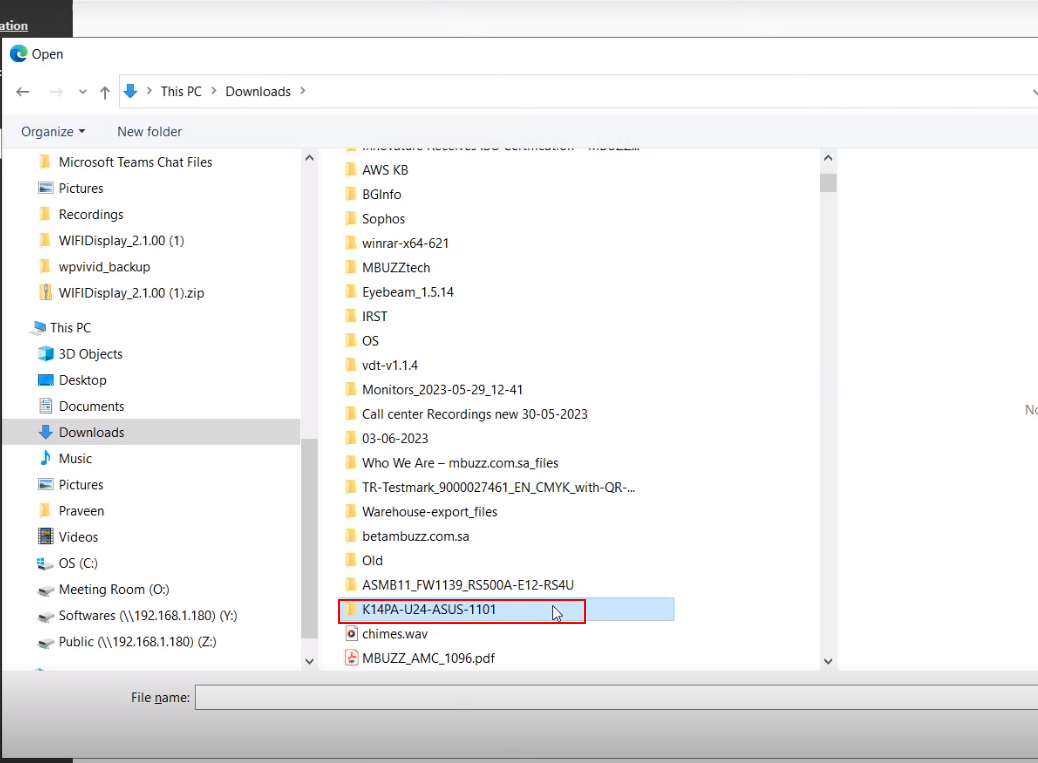Click the file list scrollbar thumb

tap(828, 183)
